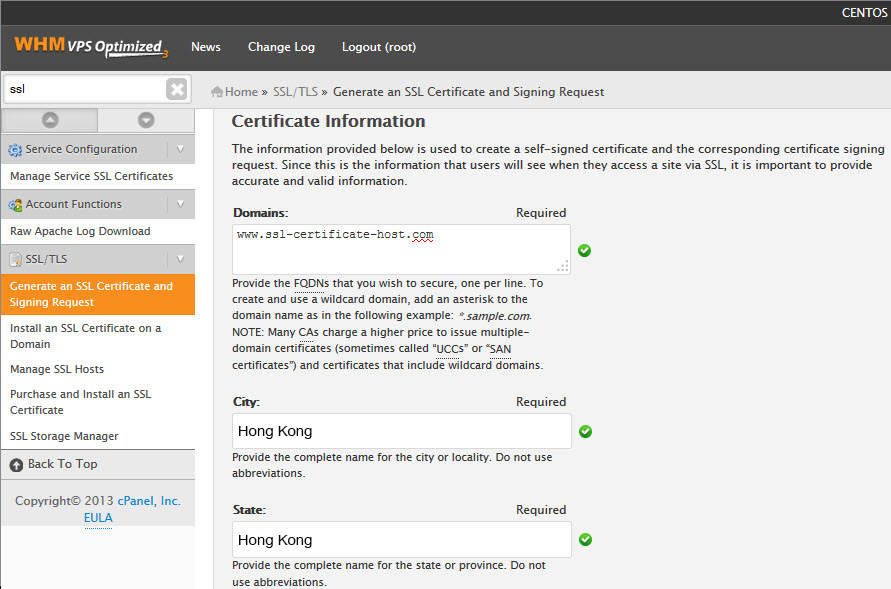
Task: Click the Home icon in breadcrumb
Action: tap(217, 92)
